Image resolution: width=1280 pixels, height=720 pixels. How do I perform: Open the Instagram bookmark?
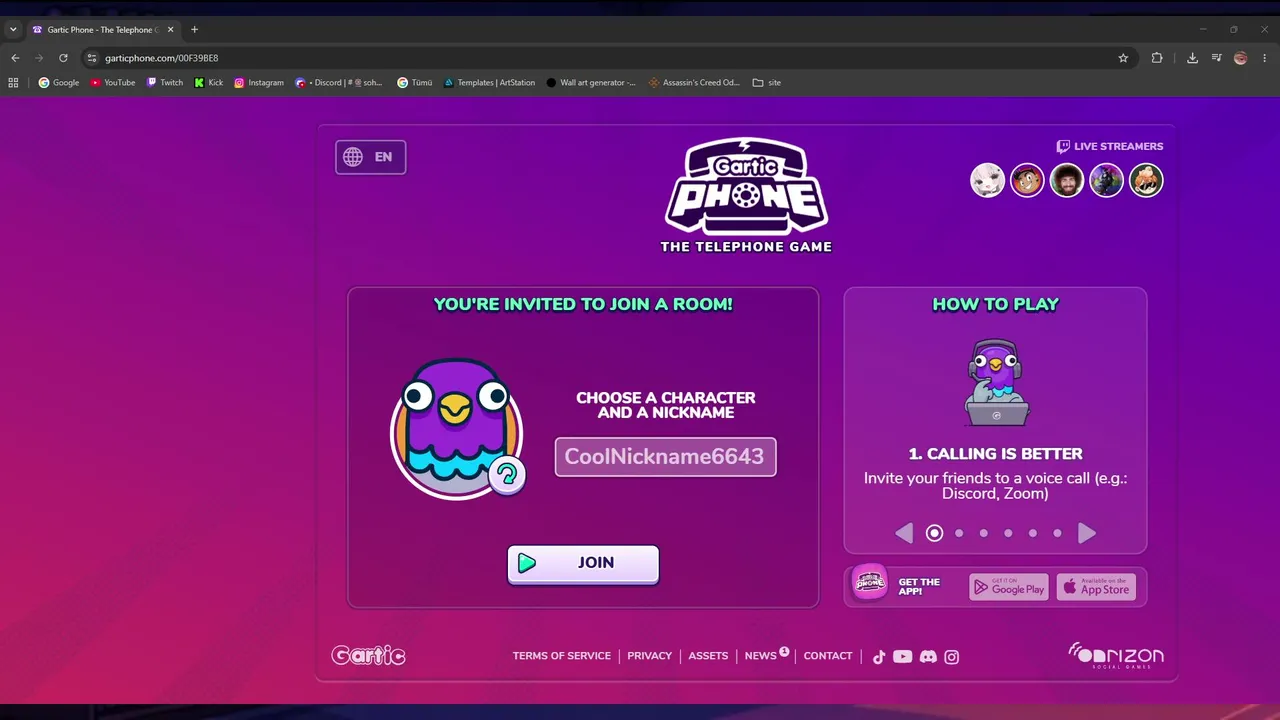tap(259, 83)
